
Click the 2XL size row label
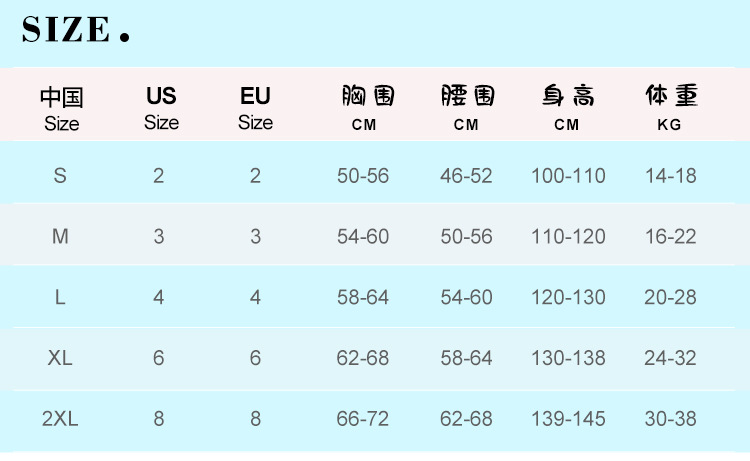tap(60, 419)
